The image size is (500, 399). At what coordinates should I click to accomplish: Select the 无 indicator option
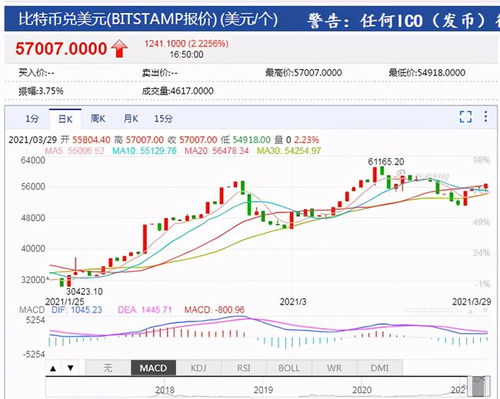coord(108,368)
